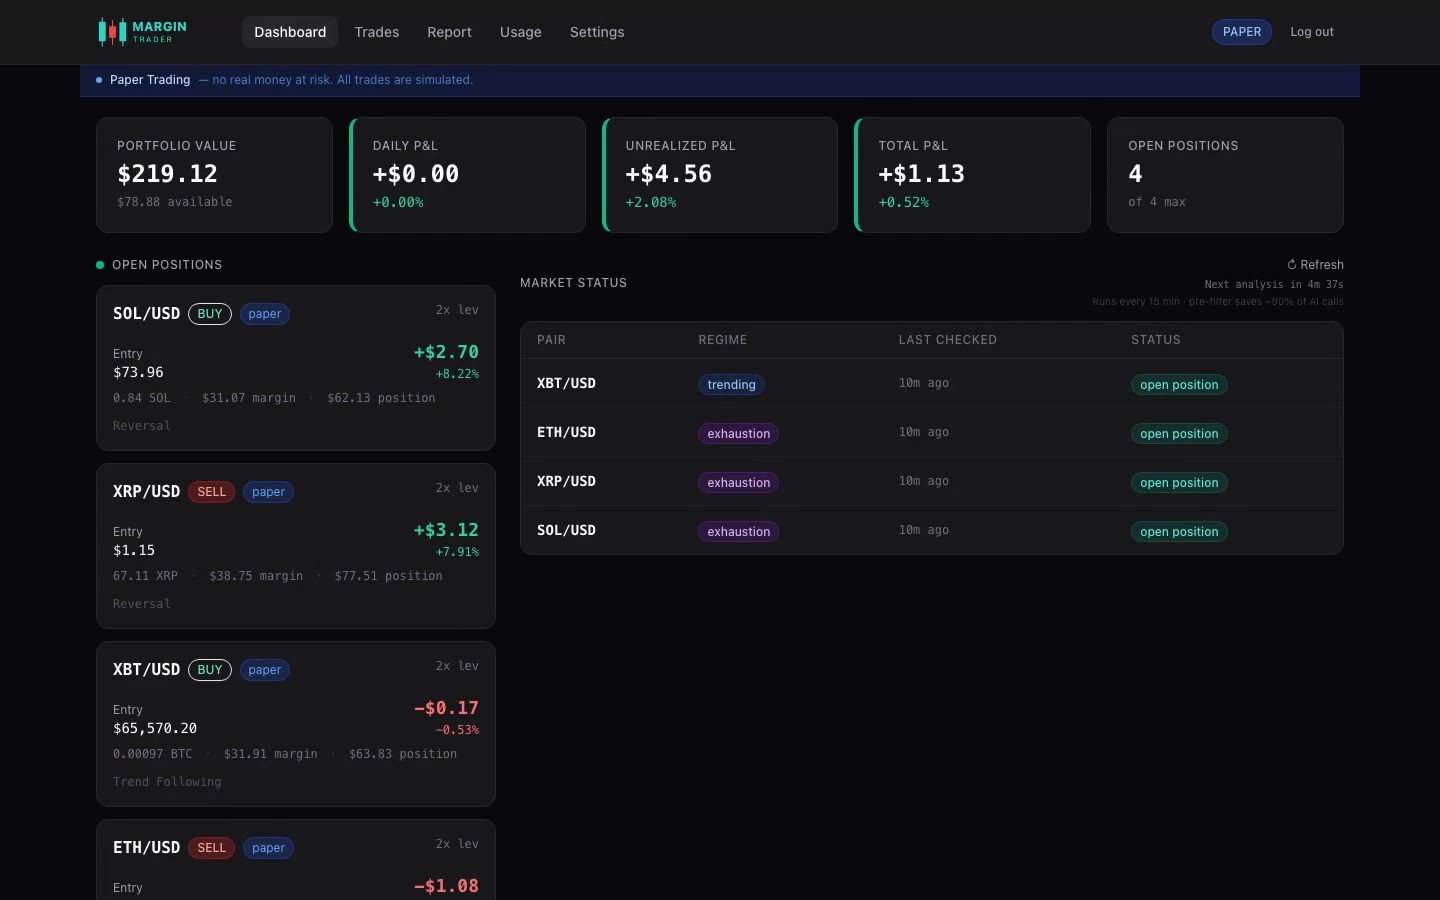This screenshot has height=900, width=1440.
Task: Click the paper badge on the XBT/USD position
Action: point(265,670)
